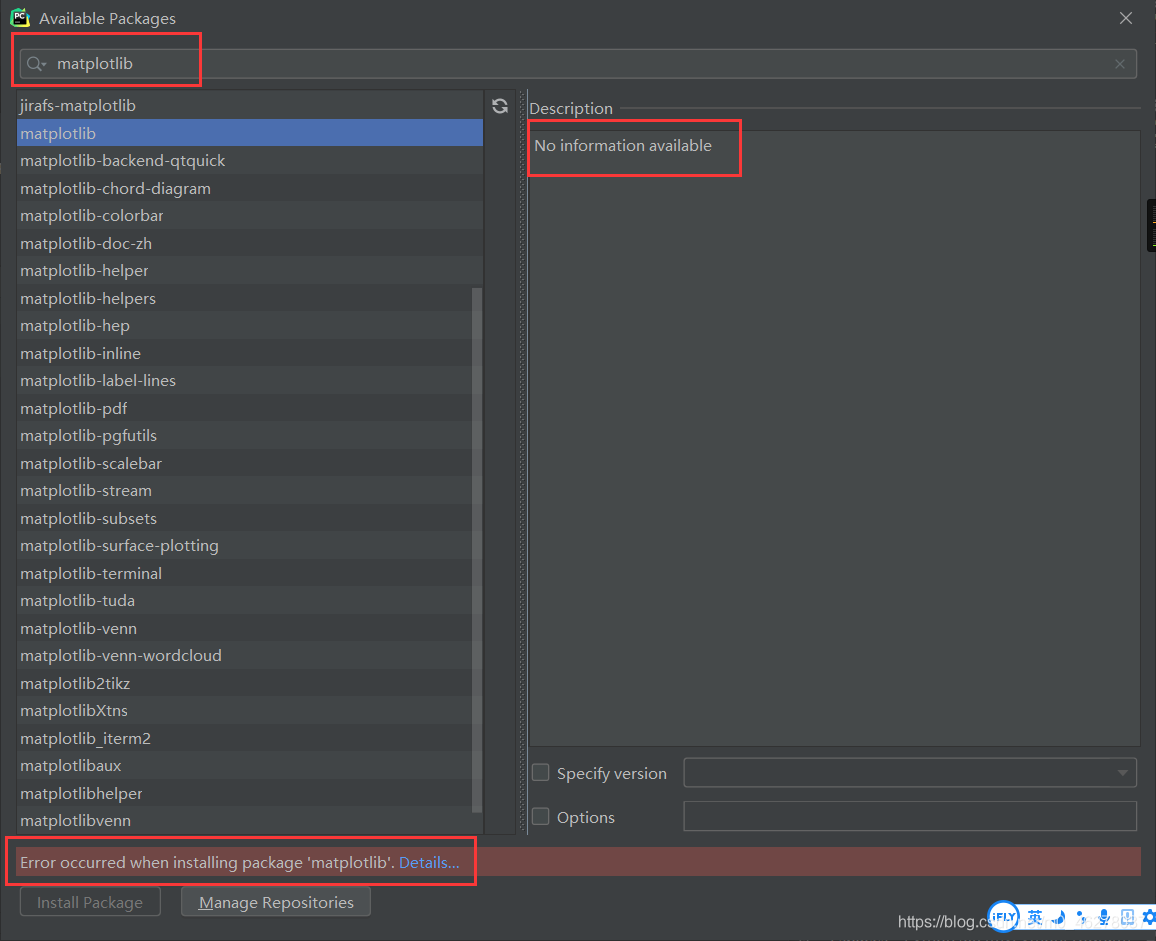Select matplotlib-subsets package
The image size is (1156, 941).
(244, 518)
